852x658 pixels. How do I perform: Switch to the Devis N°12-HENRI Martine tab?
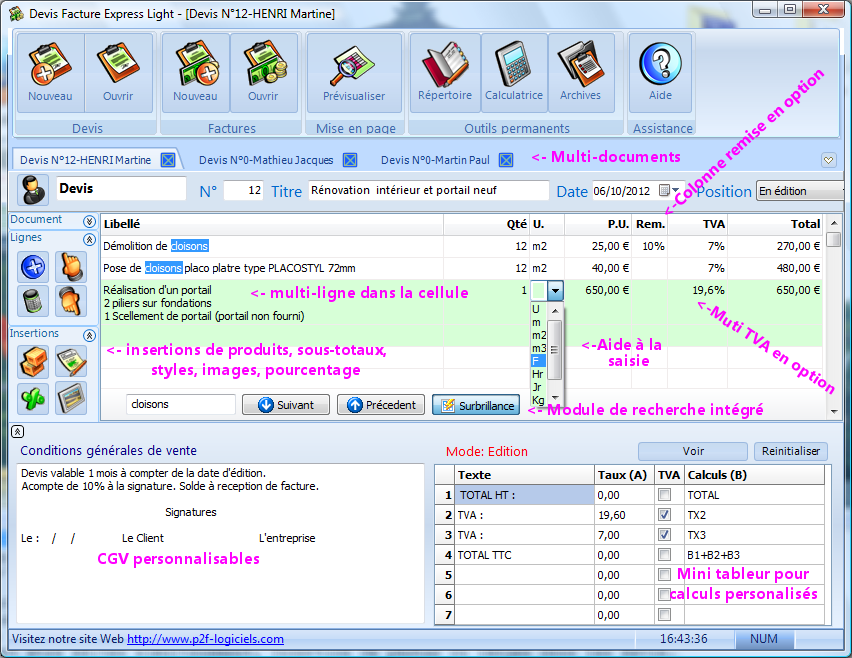[85, 160]
